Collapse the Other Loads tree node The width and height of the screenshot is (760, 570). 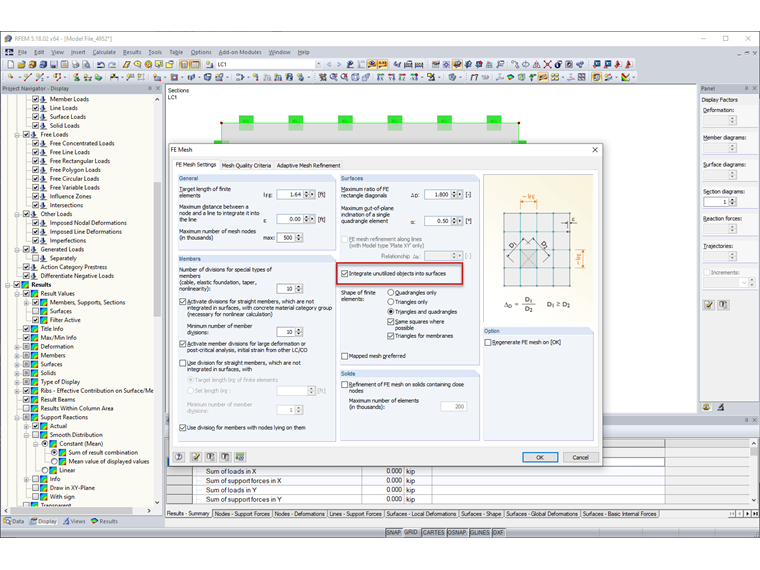point(17,214)
